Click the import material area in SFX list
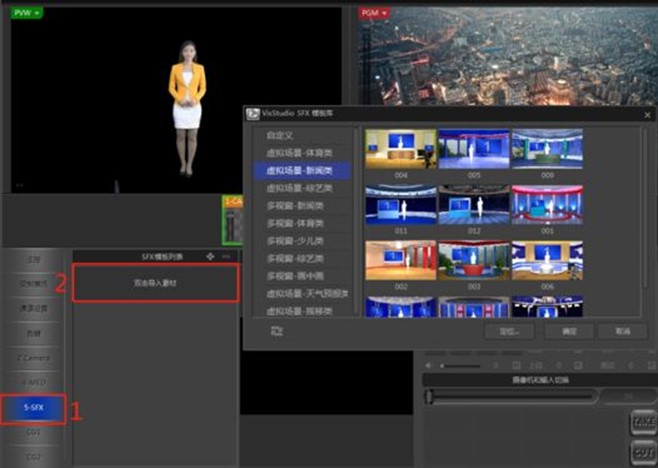Viewport: 658px width, 468px height. point(156,283)
